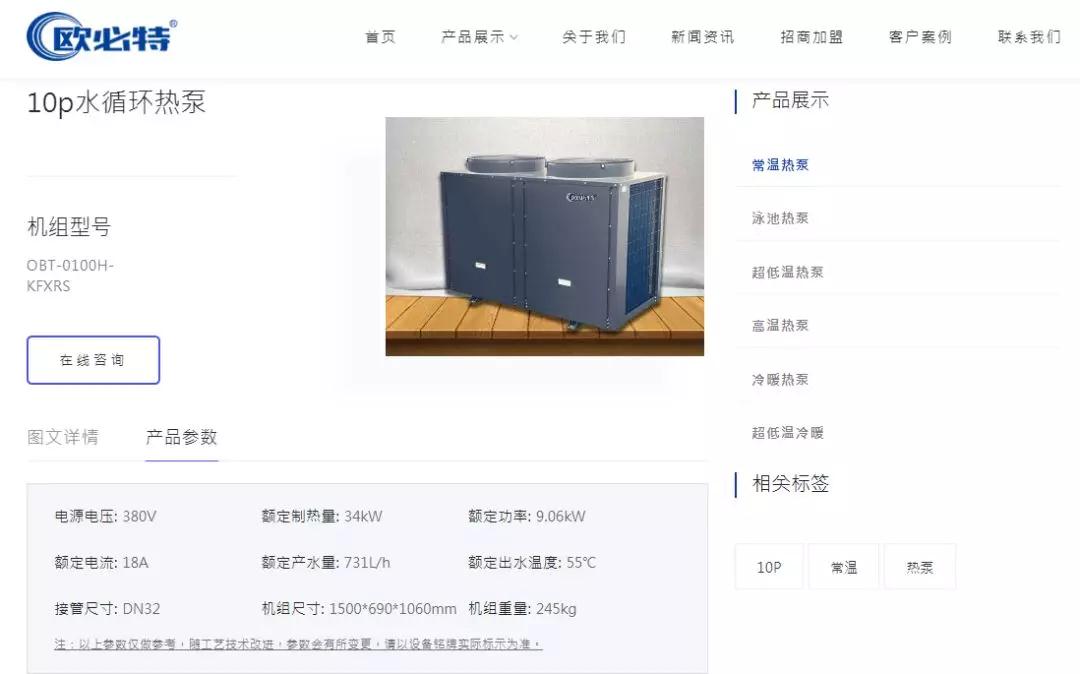Select 招商加盟 navigation item
The width and height of the screenshot is (1080, 674).
tap(811, 37)
